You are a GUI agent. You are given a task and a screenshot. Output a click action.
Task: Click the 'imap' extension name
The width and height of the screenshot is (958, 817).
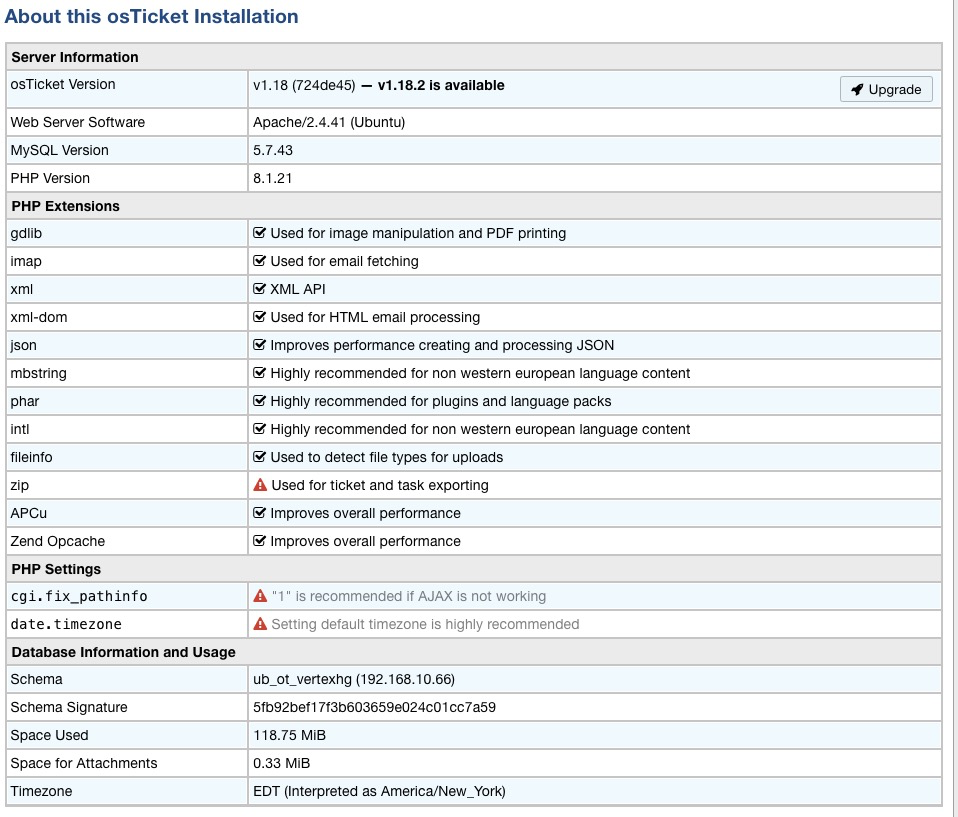click(x=26, y=262)
